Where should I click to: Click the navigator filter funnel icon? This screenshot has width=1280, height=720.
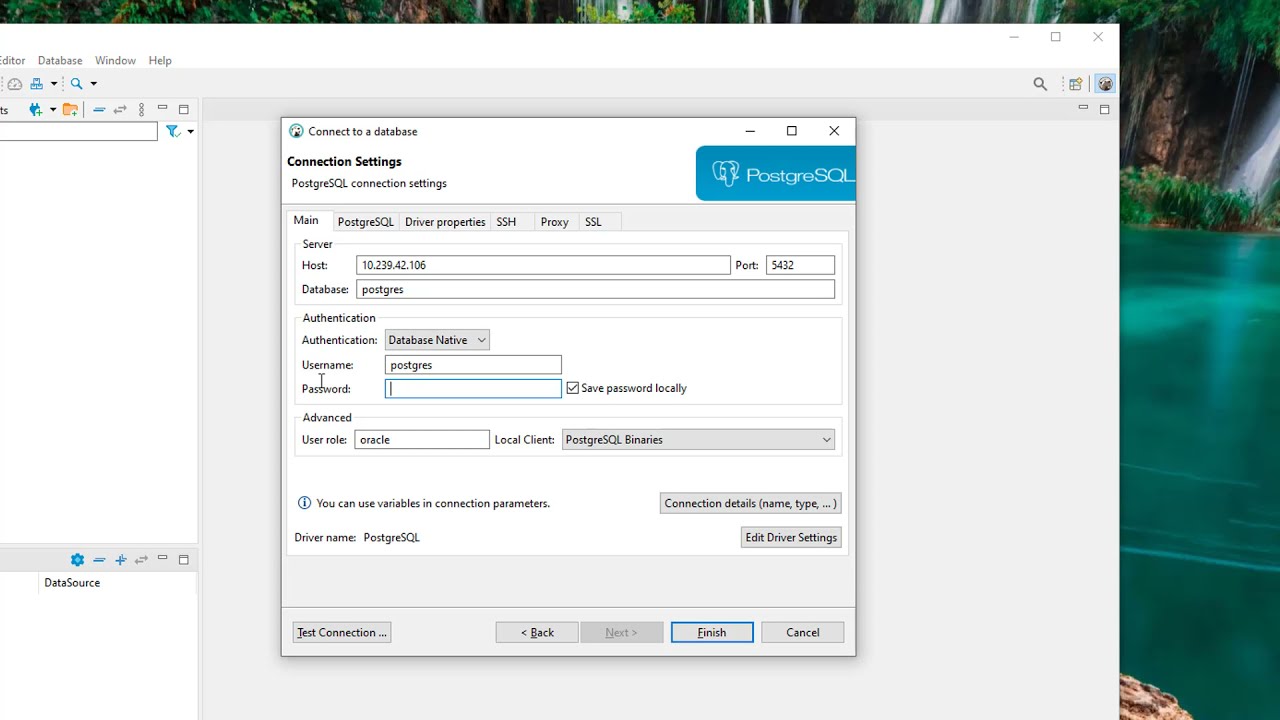[173, 132]
